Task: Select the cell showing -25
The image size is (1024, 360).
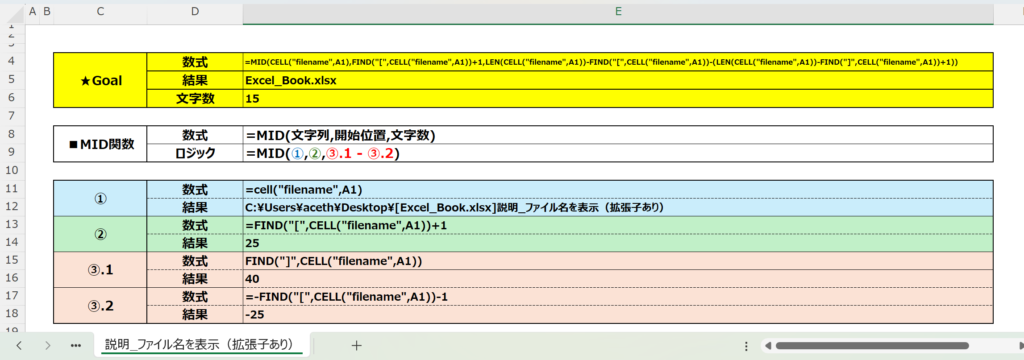Action: (618, 315)
